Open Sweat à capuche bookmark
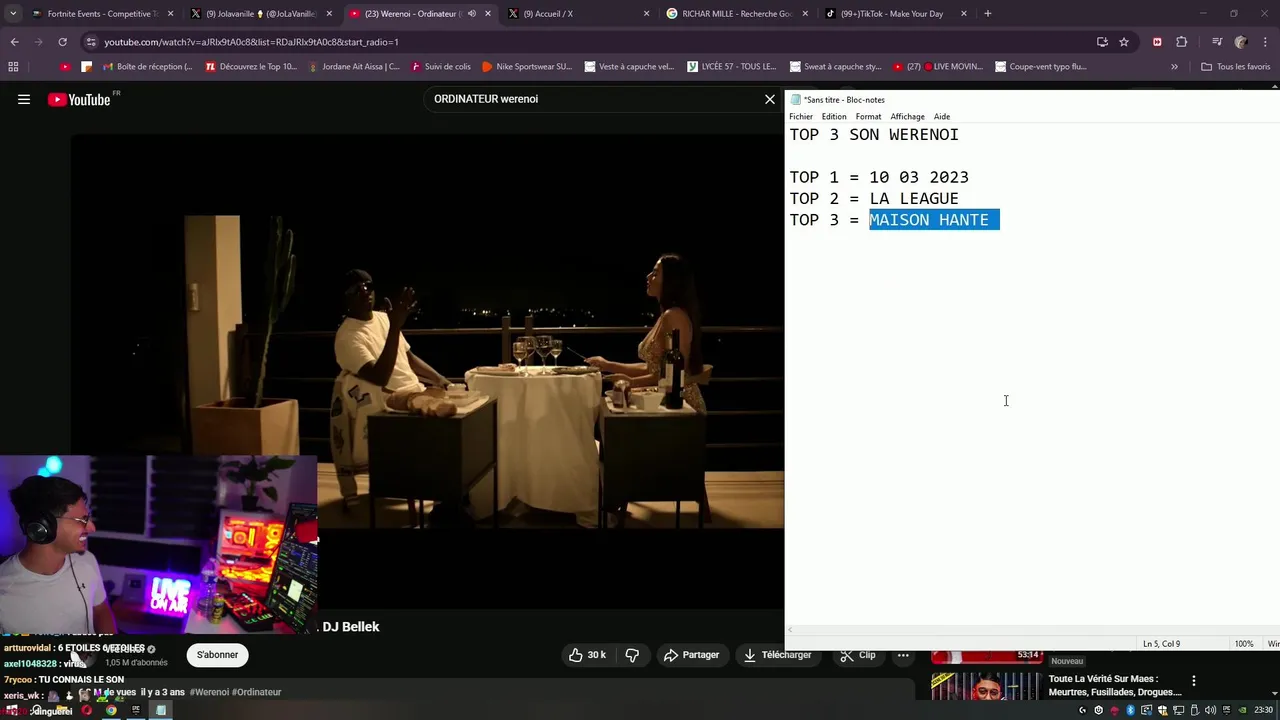1280x720 pixels. coord(836,67)
